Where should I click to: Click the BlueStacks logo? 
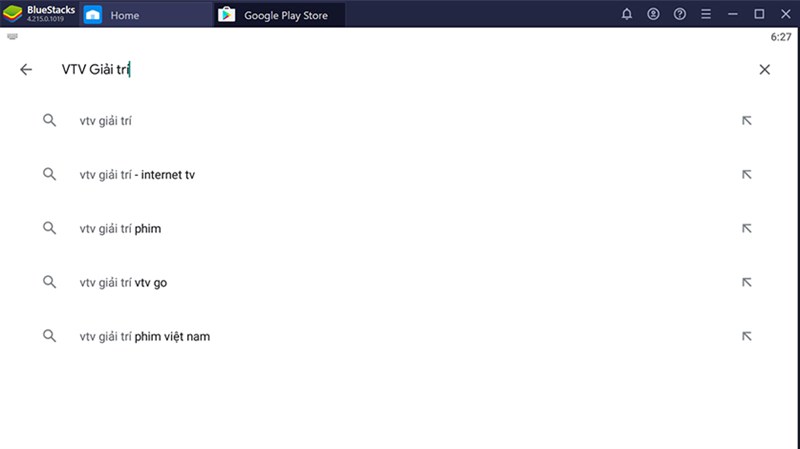[13, 14]
